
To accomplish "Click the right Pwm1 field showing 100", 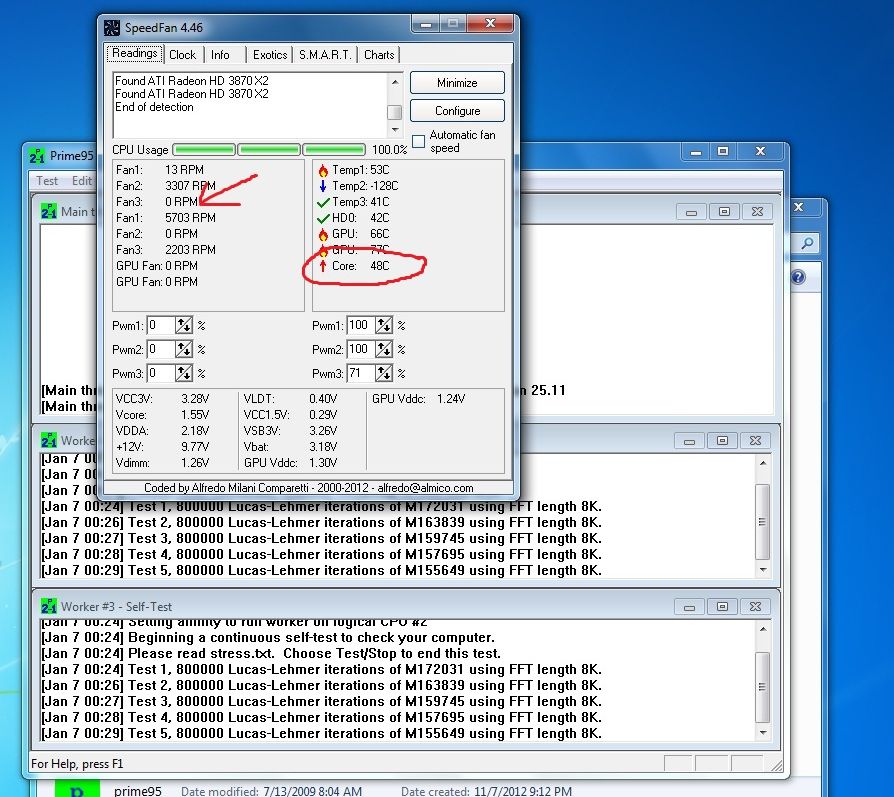I will point(360,326).
